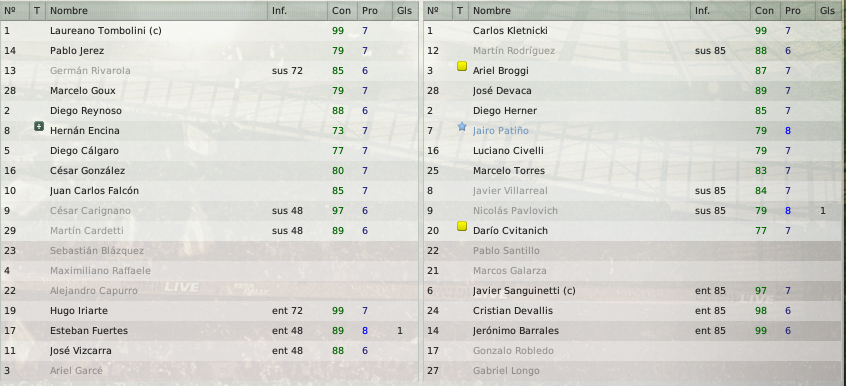Click Gabriel Longo in the right table
This screenshot has height=386, width=846.
[506, 371]
